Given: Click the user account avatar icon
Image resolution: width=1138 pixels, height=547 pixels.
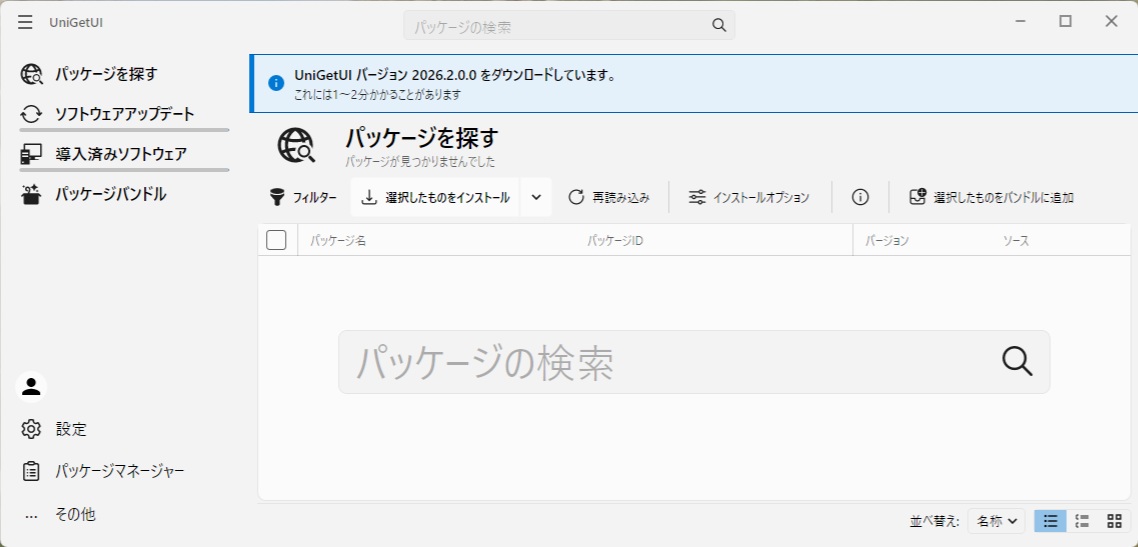Looking at the screenshot, I should pos(31,387).
